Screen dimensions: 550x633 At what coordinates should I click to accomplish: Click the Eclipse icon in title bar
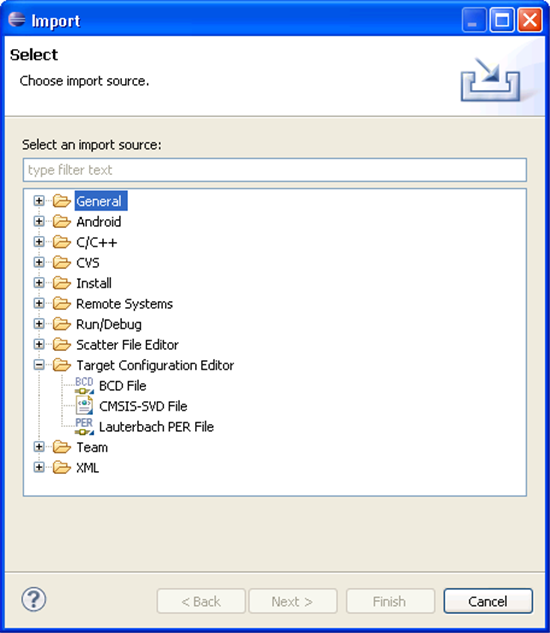[17, 19]
